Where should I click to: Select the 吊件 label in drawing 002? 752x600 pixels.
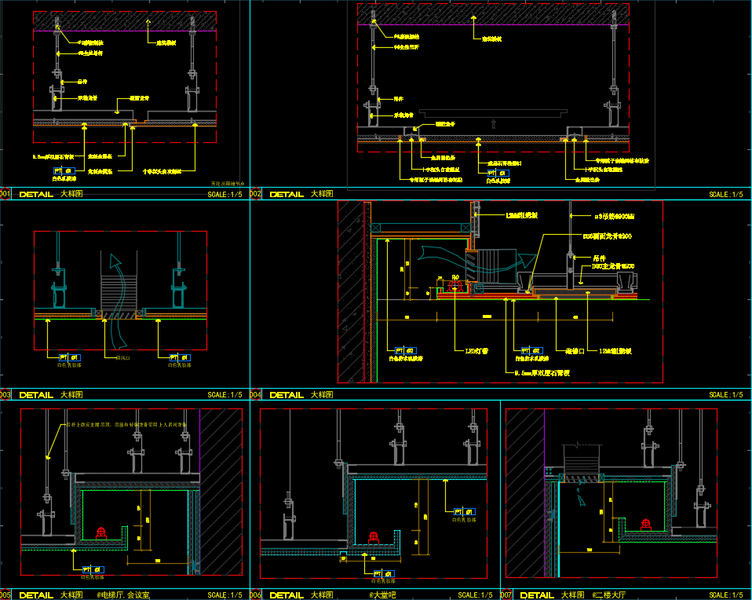click(x=398, y=99)
